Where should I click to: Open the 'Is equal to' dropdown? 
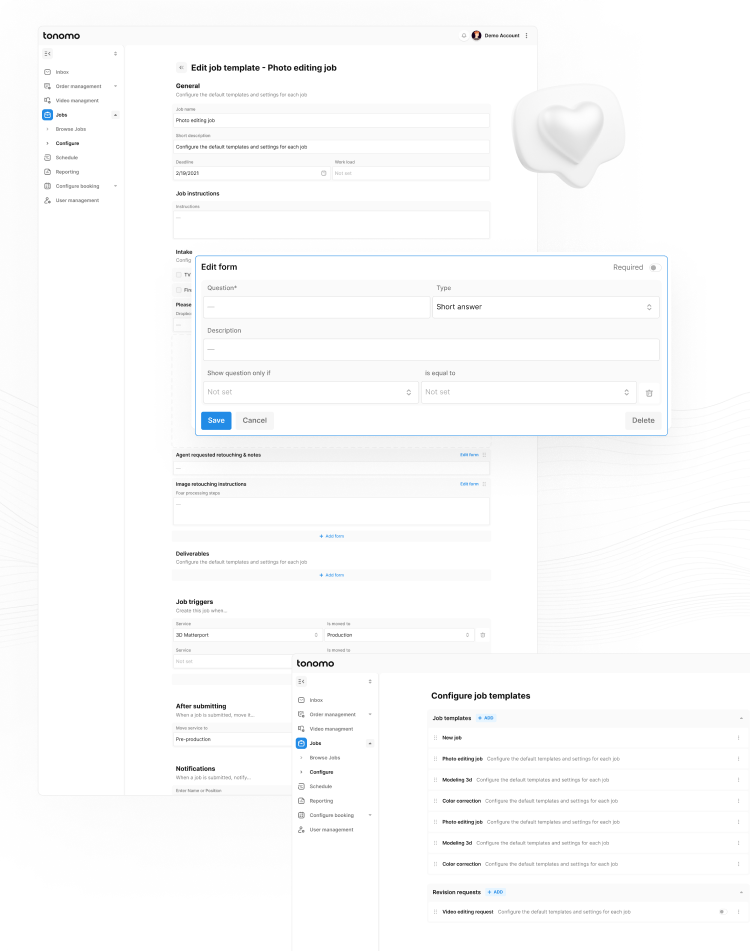(528, 392)
